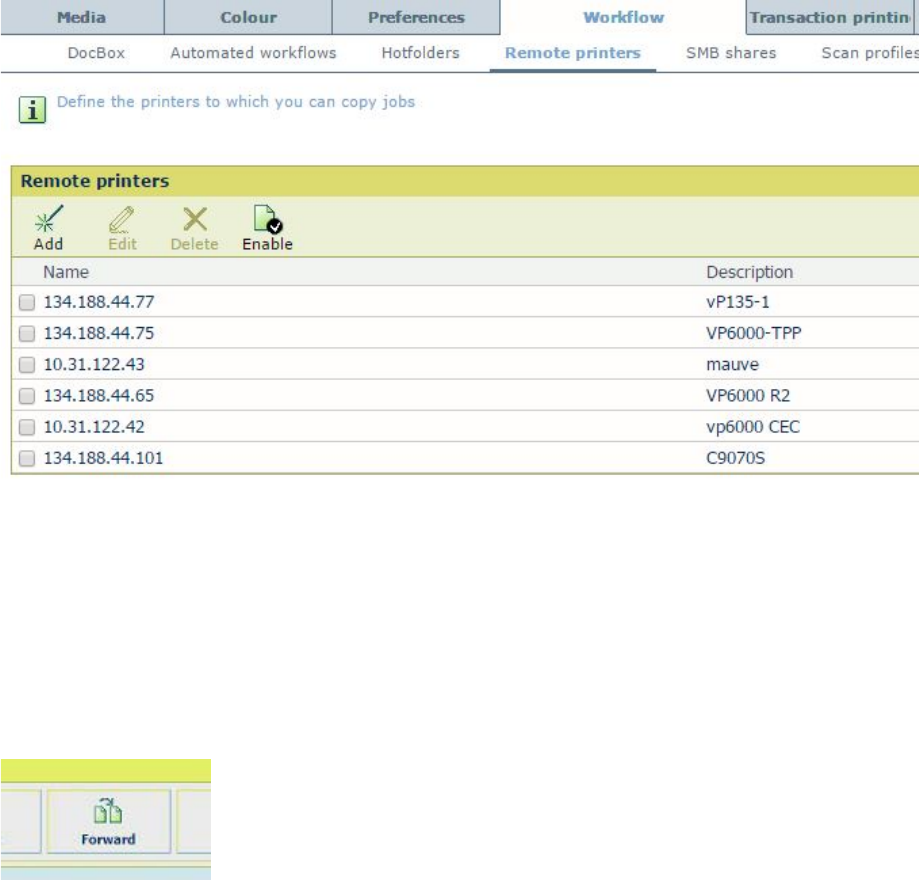Toggle the checkbox for 10.31.122.42
Viewport: 919px width, 880px height.
tap(26, 427)
